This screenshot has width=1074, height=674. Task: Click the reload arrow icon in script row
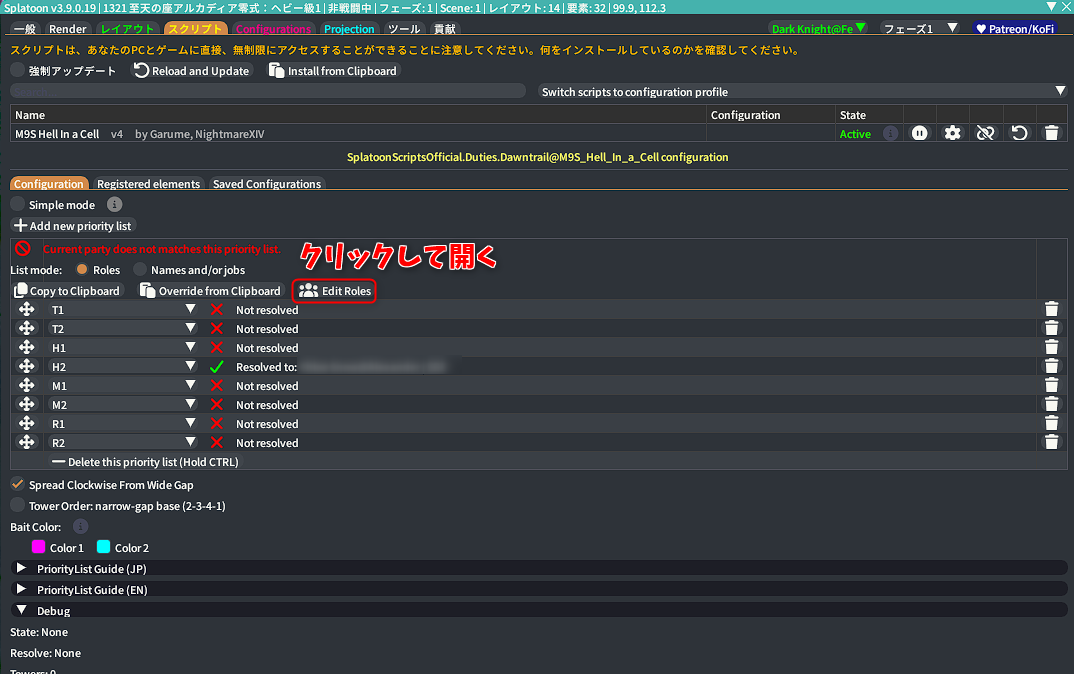pos(1019,133)
